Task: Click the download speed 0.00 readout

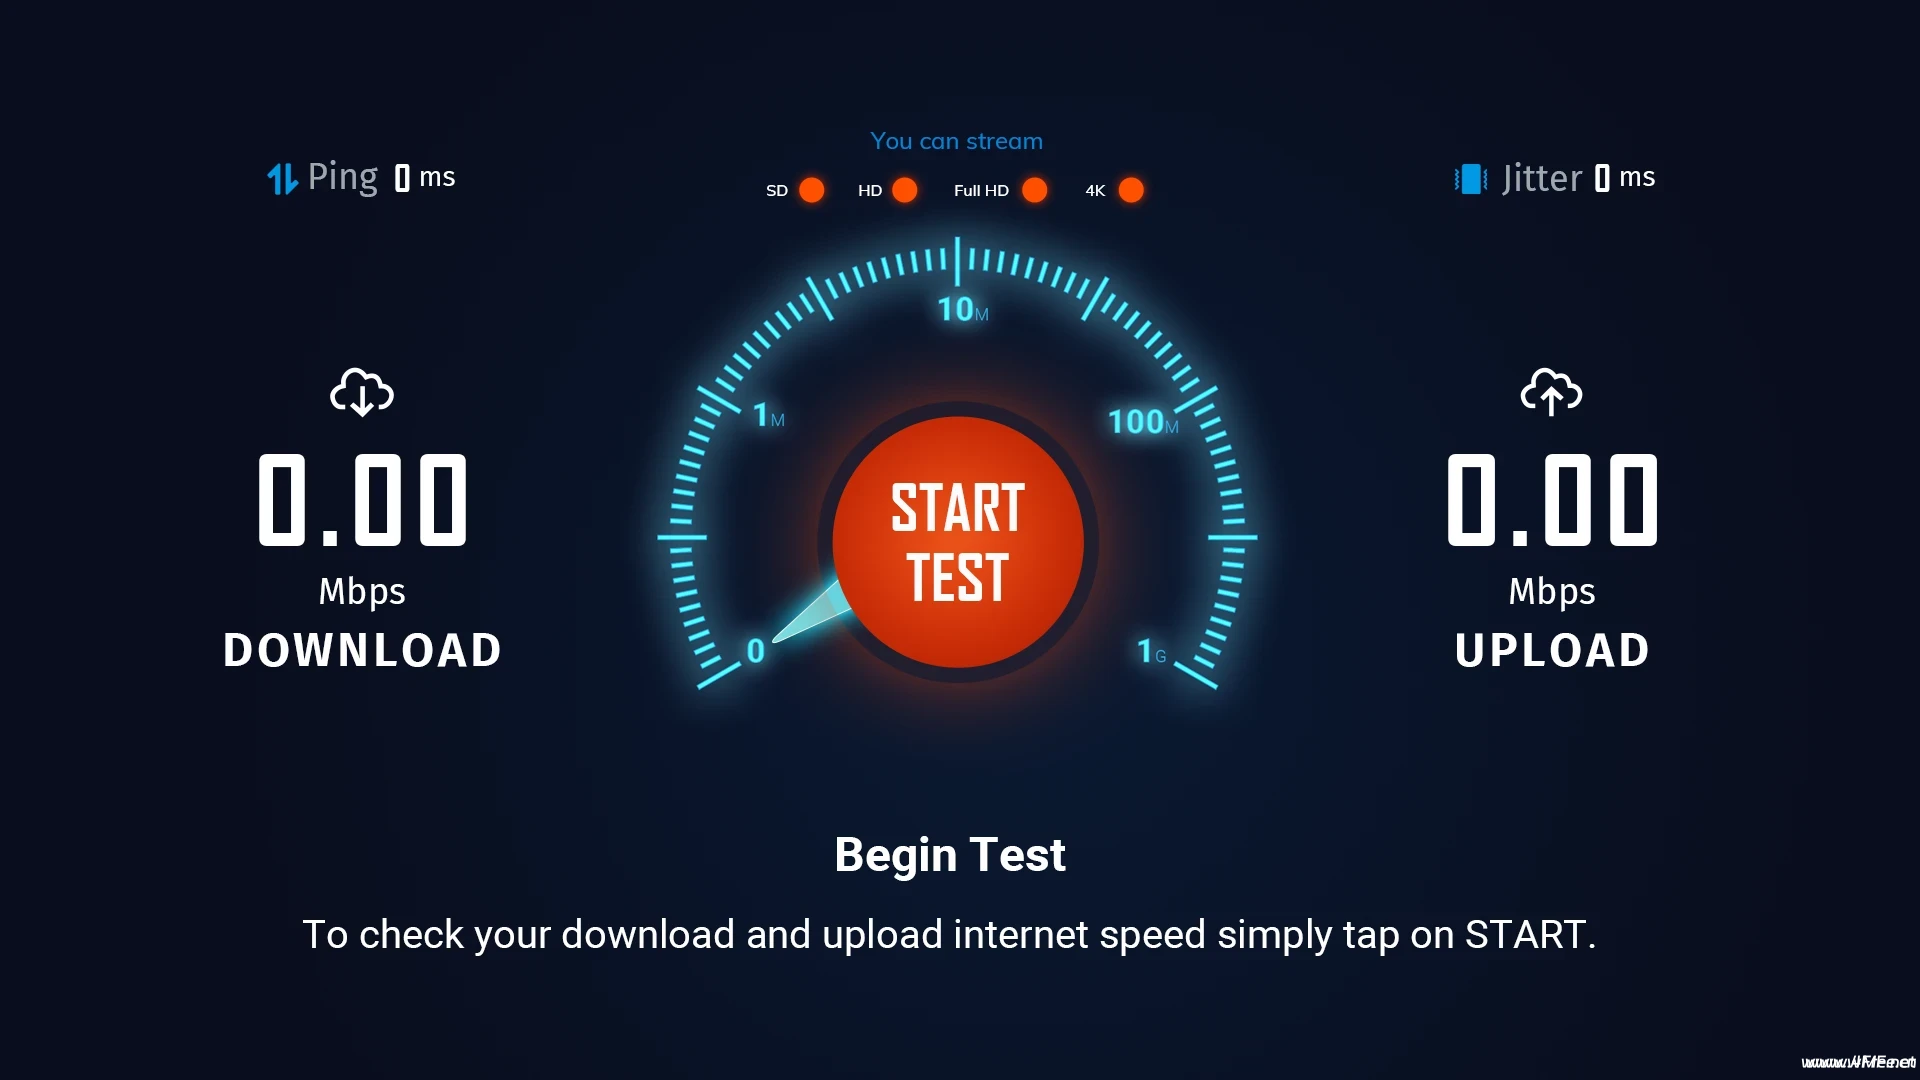Action: (x=362, y=500)
